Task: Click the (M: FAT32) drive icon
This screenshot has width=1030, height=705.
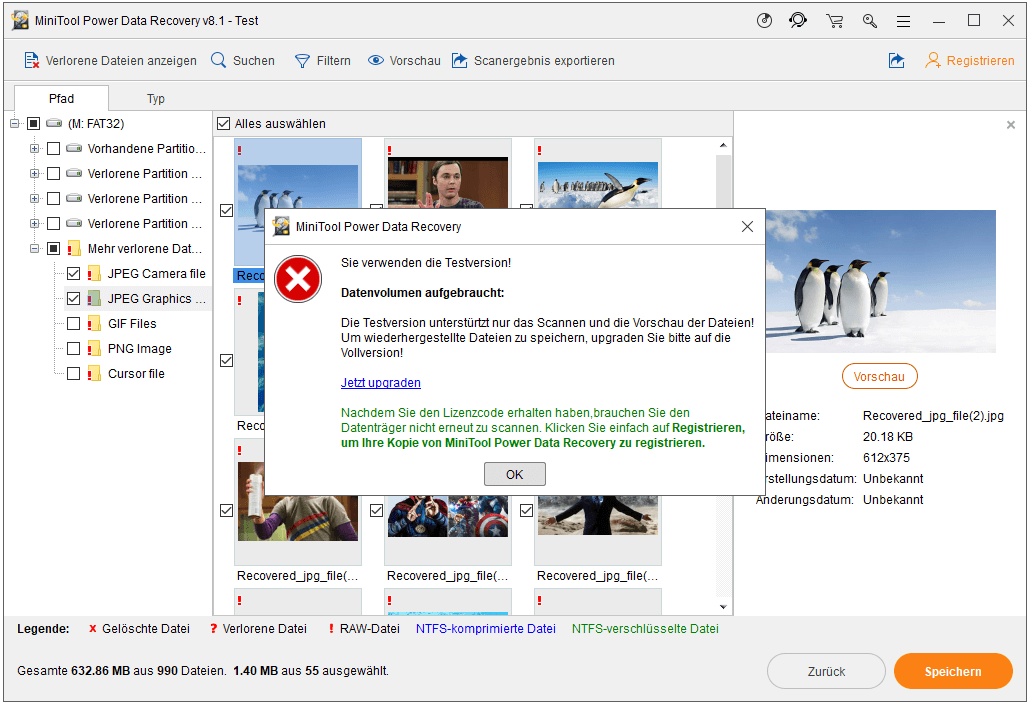Action: (54, 124)
